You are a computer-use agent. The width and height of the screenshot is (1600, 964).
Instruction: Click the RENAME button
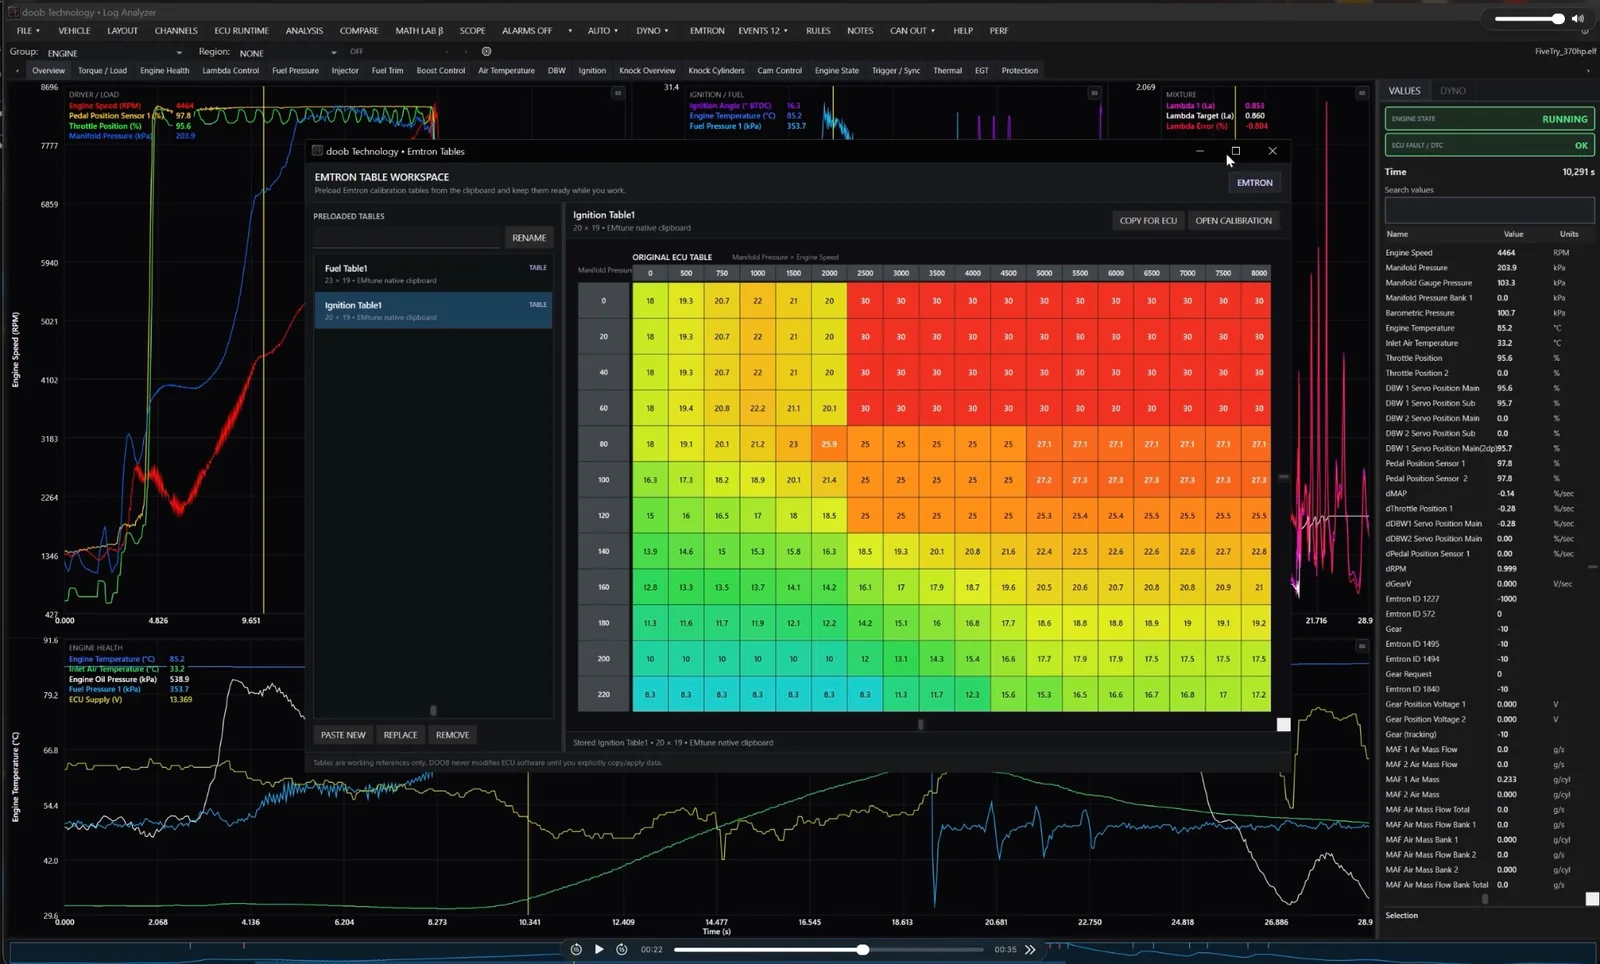tap(529, 238)
